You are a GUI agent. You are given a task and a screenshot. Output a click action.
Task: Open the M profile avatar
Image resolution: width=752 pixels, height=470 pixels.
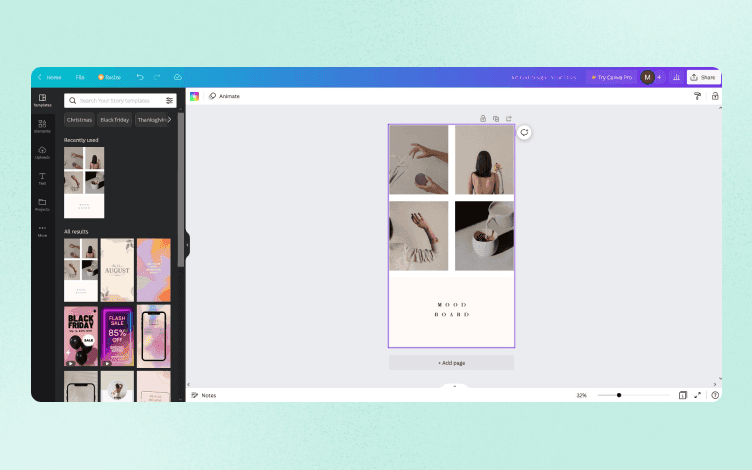pyautogui.click(x=647, y=77)
